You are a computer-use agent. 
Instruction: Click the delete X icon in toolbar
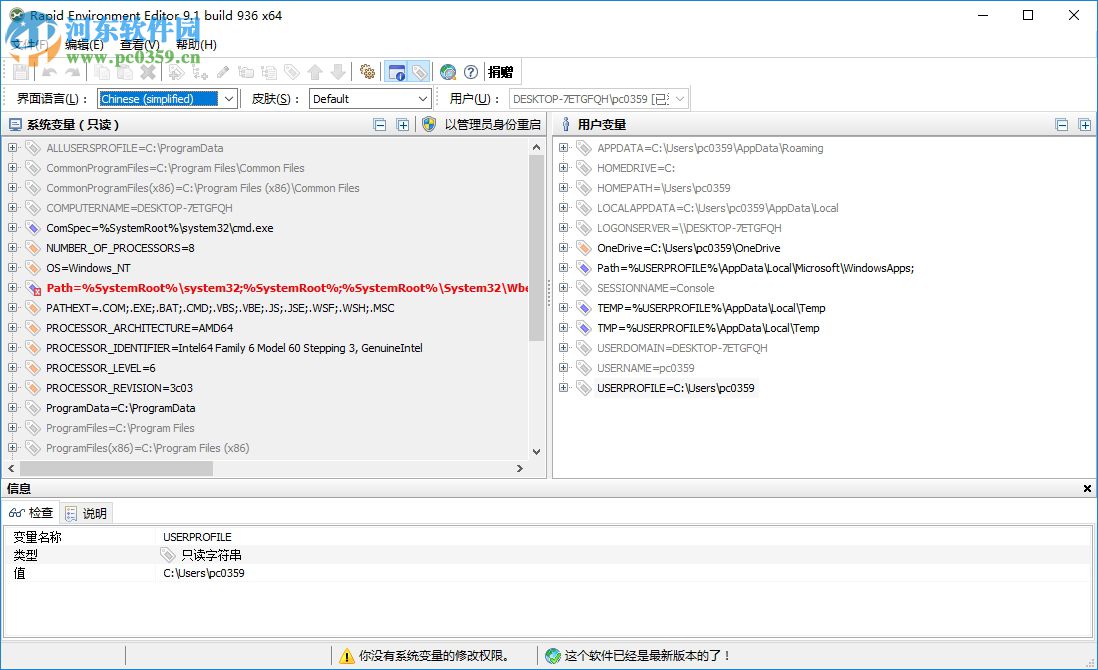pos(148,72)
